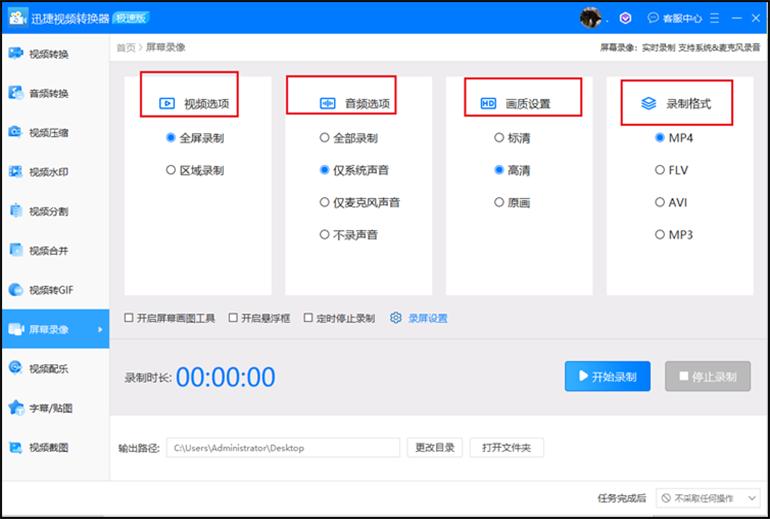Enable 开启悬浮框 checkbox
This screenshot has height=519, width=770.
click(233, 318)
